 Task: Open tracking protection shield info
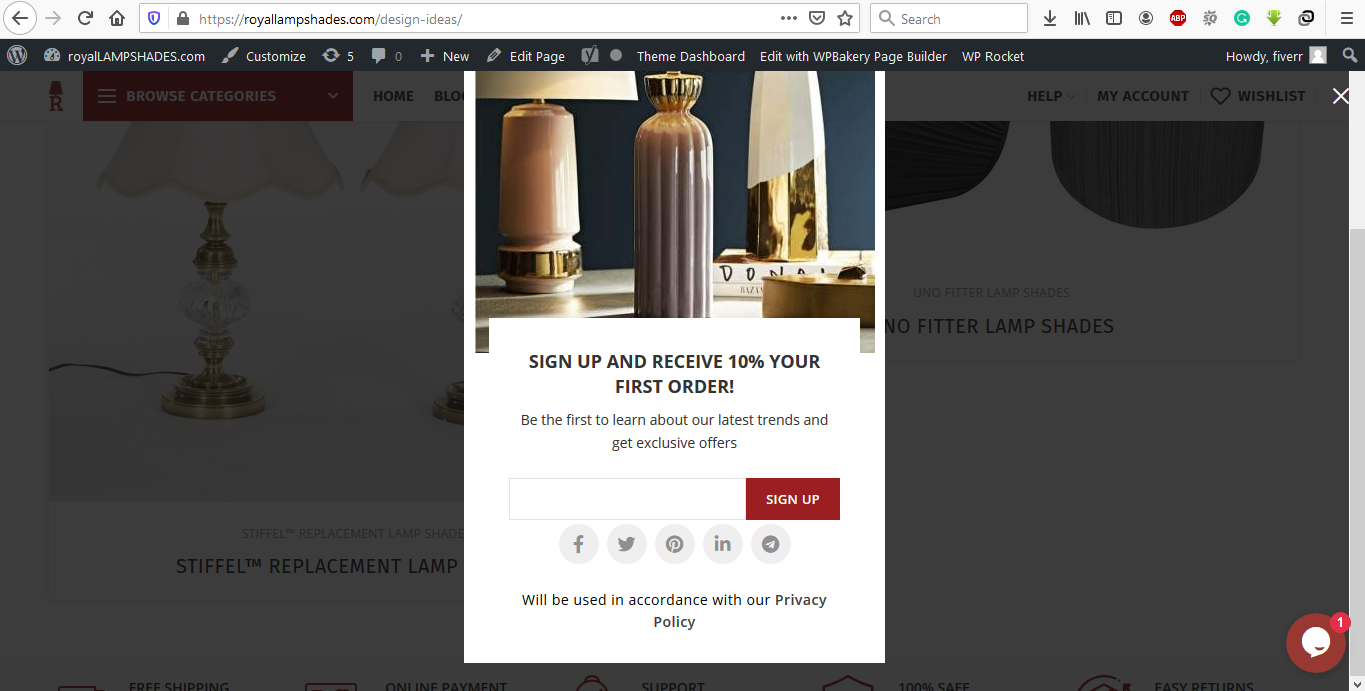[x=154, y=18]
